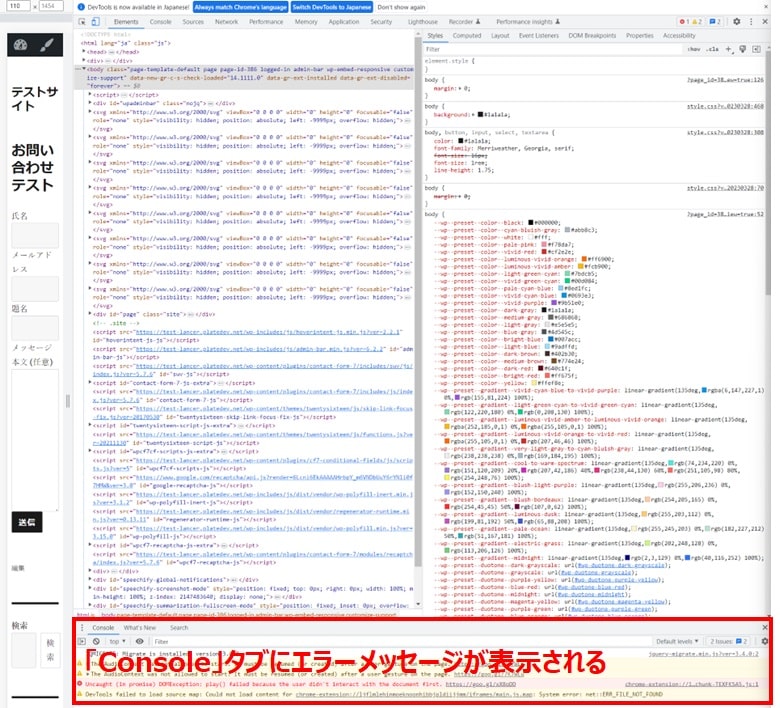
Task: Activate the inspect element picker icon
Action: pyautogui.click(x=82, y=22)
